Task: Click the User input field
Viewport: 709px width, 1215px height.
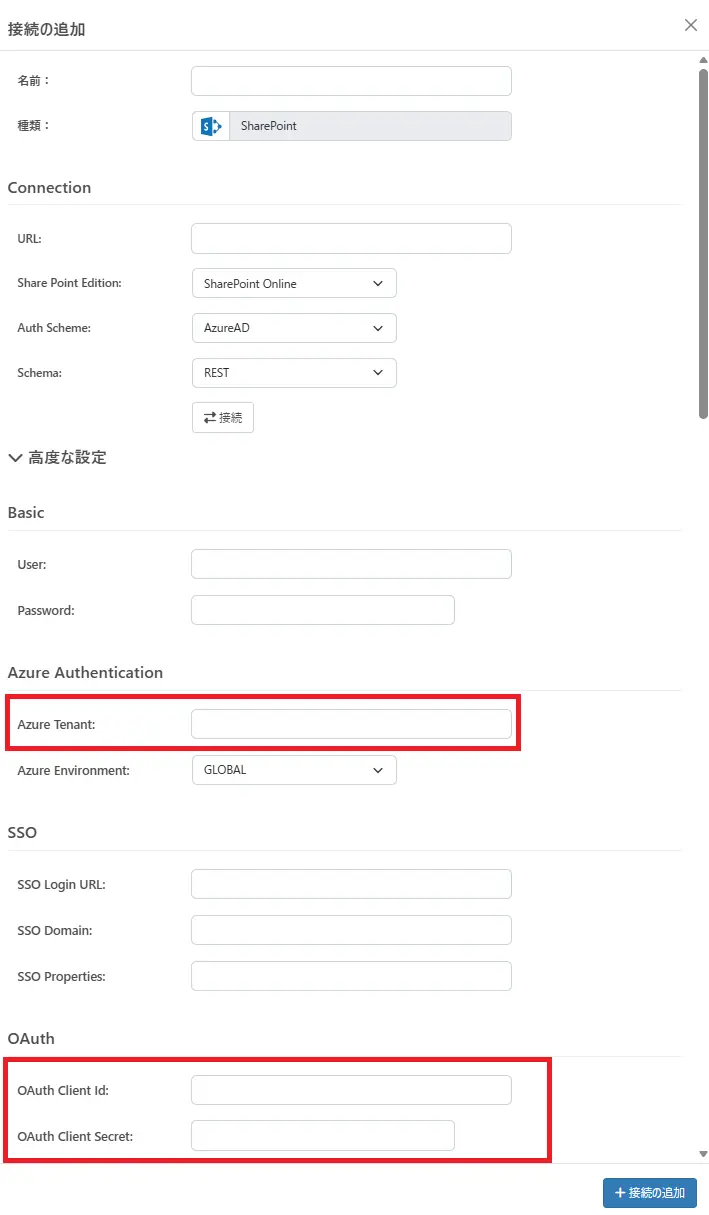Action: [x=351, y=564]
